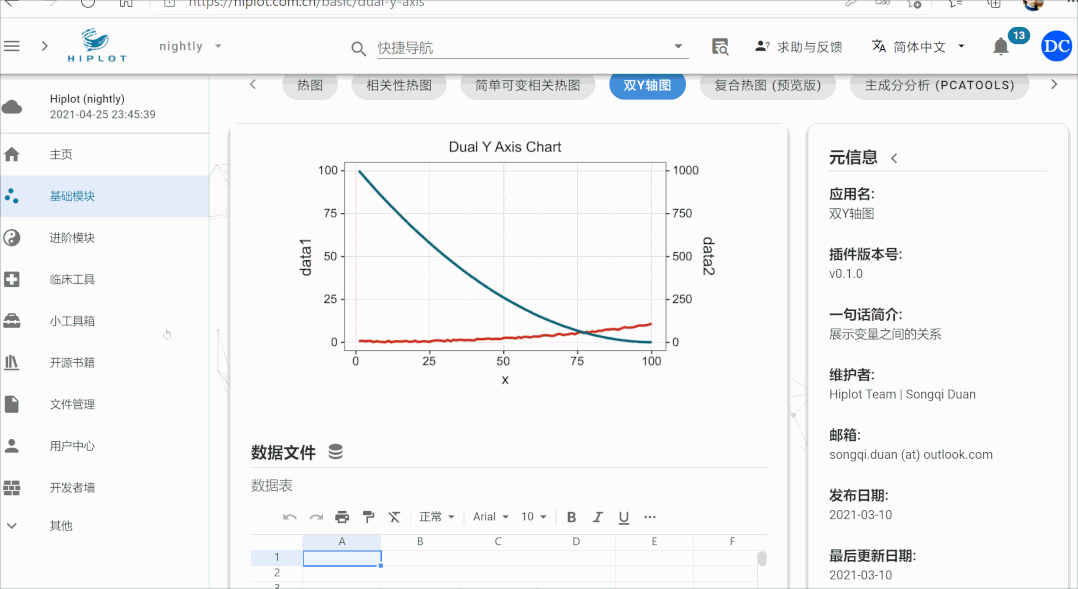1078x589 pixels.
Task: Click the medical cross icon beside 临床工具
Action: click(12, 279)
